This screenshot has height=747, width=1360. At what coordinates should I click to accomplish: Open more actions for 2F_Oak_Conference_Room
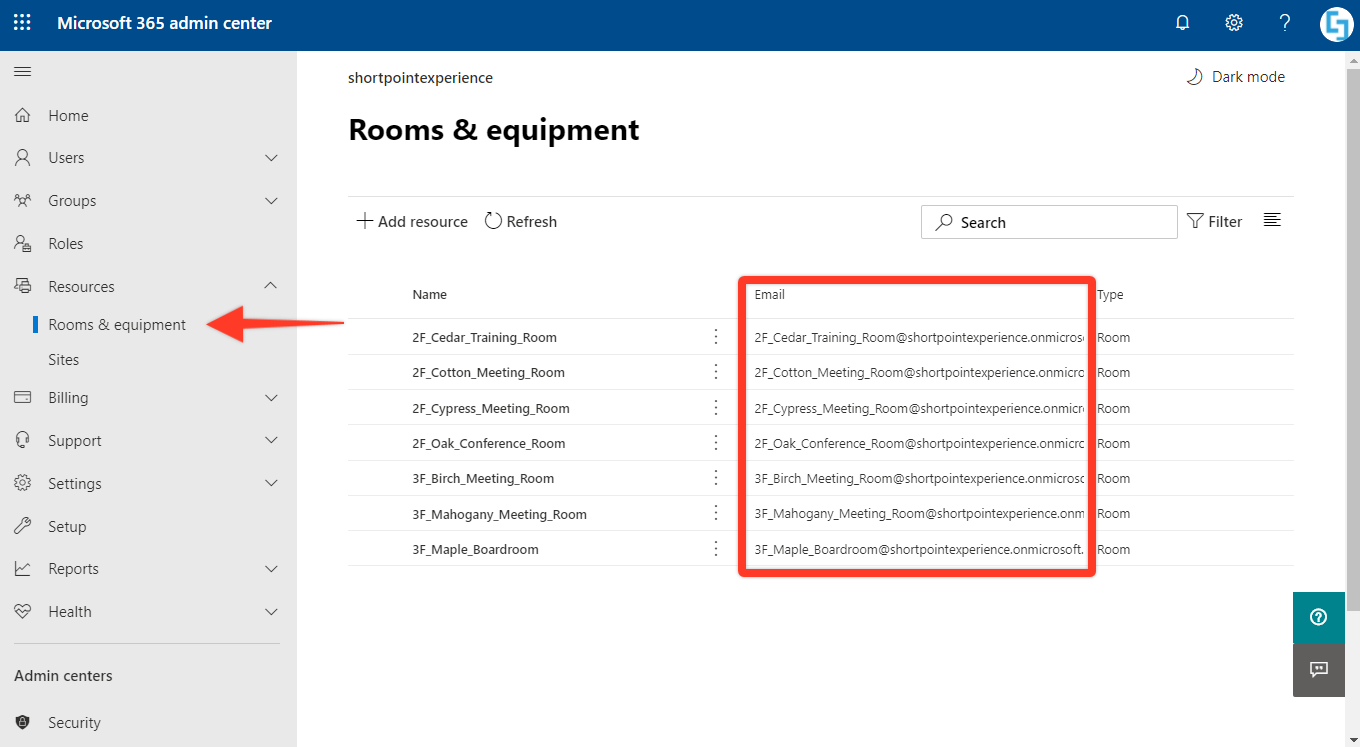pyautogui.click(x=716, y=442)
